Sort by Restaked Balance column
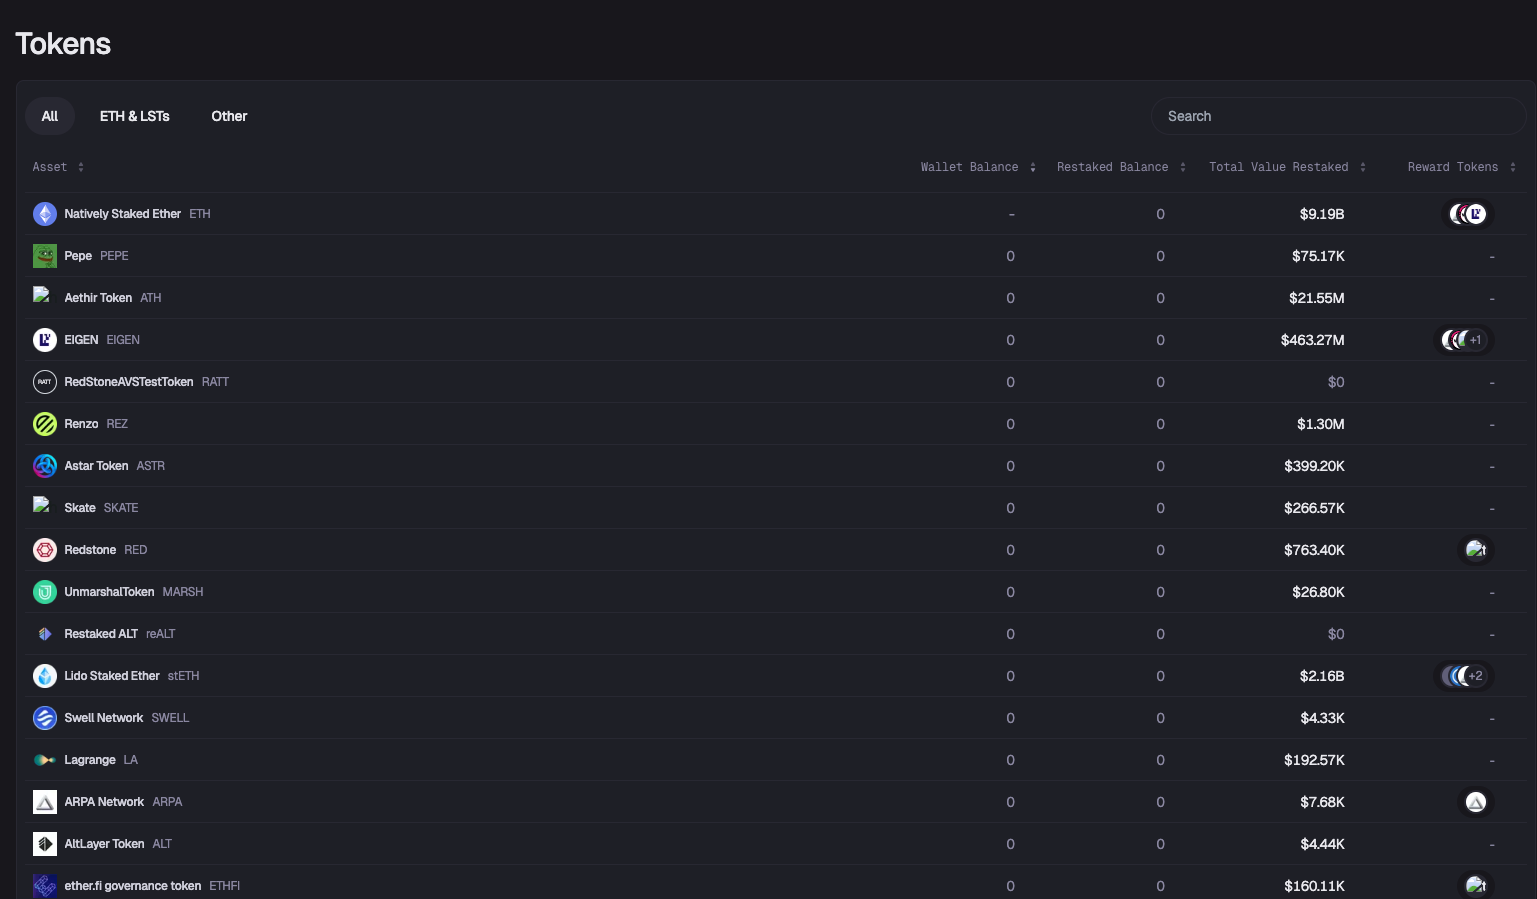 coord(1121,167)
